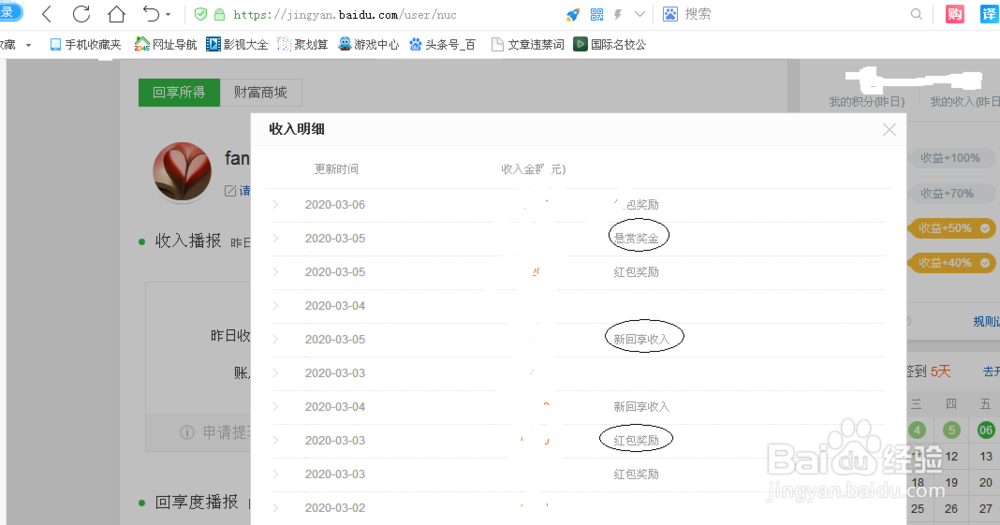
Task: Click the 收益+50% badge
Action: [952, 228]
